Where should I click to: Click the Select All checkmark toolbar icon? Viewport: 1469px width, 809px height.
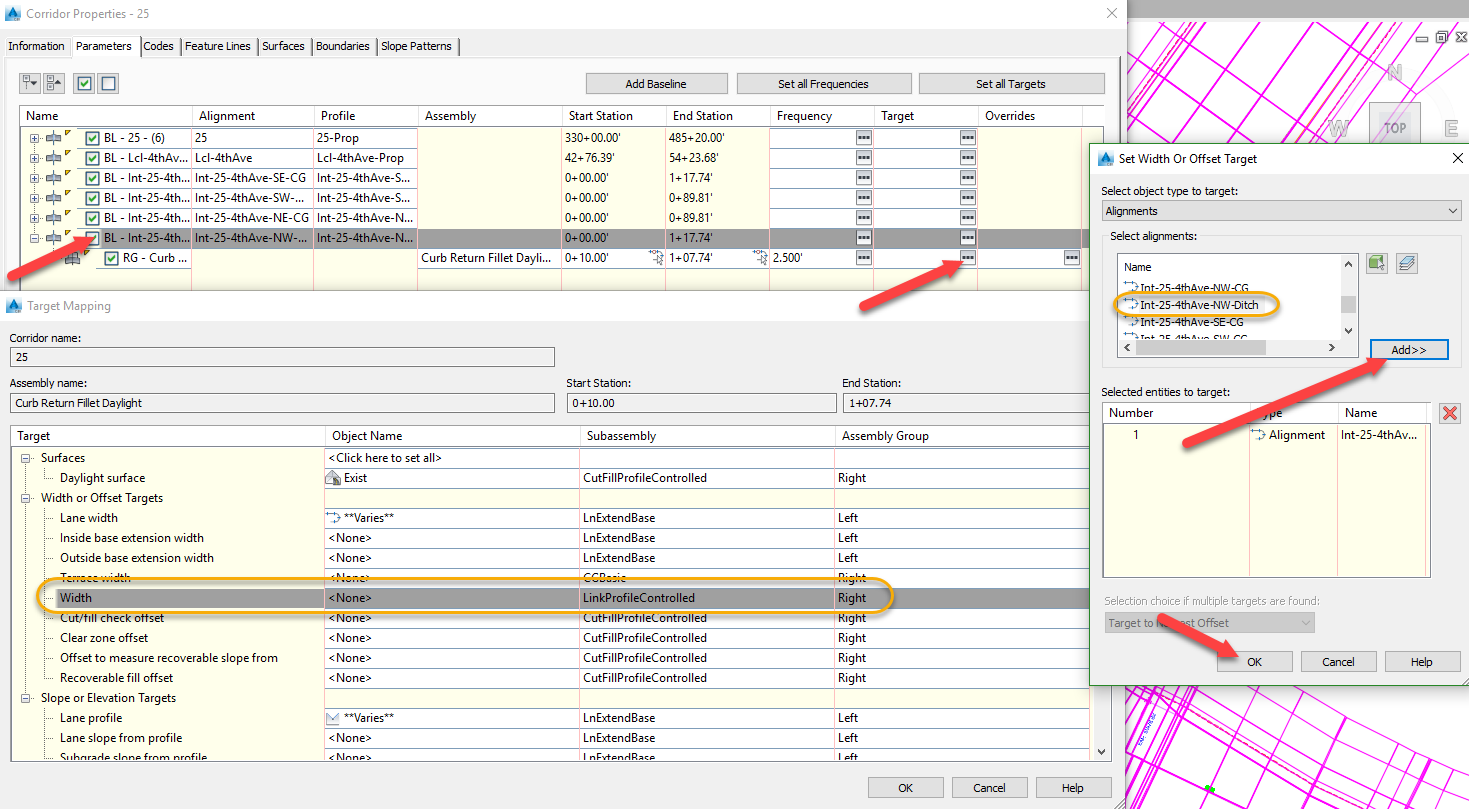coord(85,84)
